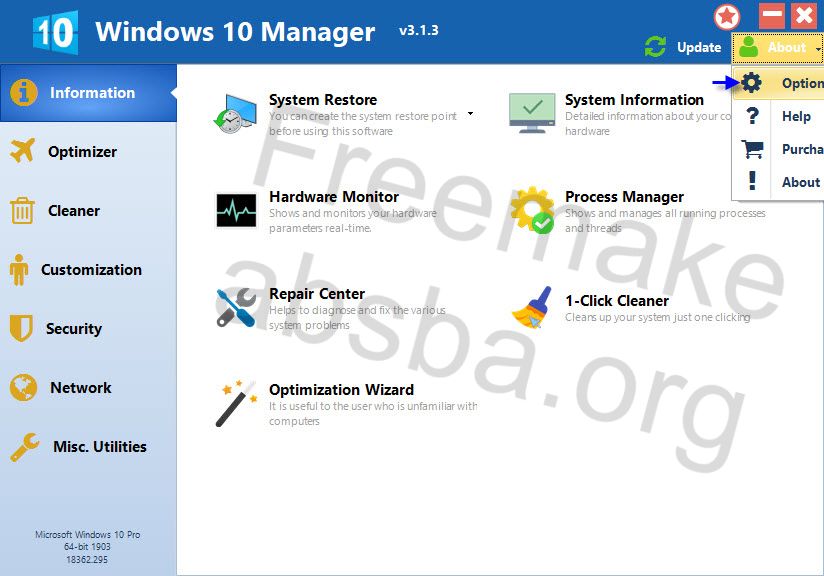Click the Process Manager gear icon
Screen dimensions: 824x576
532,210
